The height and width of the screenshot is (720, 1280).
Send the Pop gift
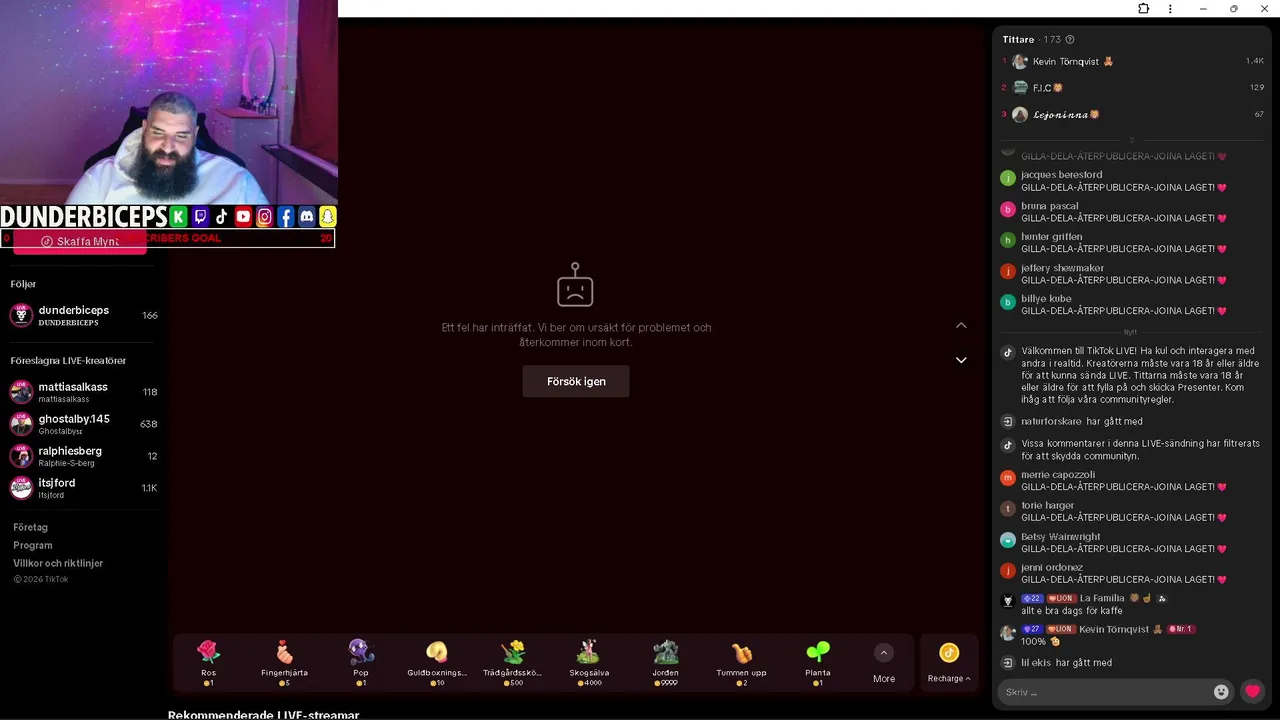click(x=361, y=662)
